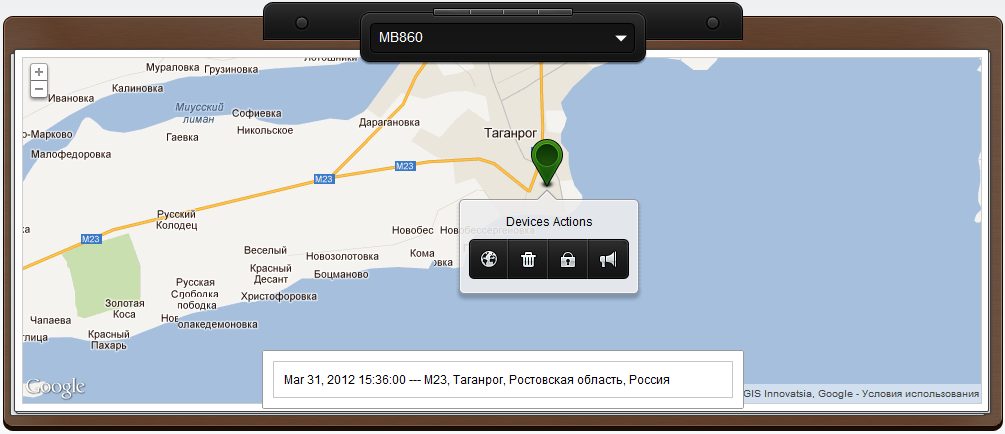The image size is (1005, 434).
Task: Click the Грузиновка map label
Action: [x=231, y=69]
